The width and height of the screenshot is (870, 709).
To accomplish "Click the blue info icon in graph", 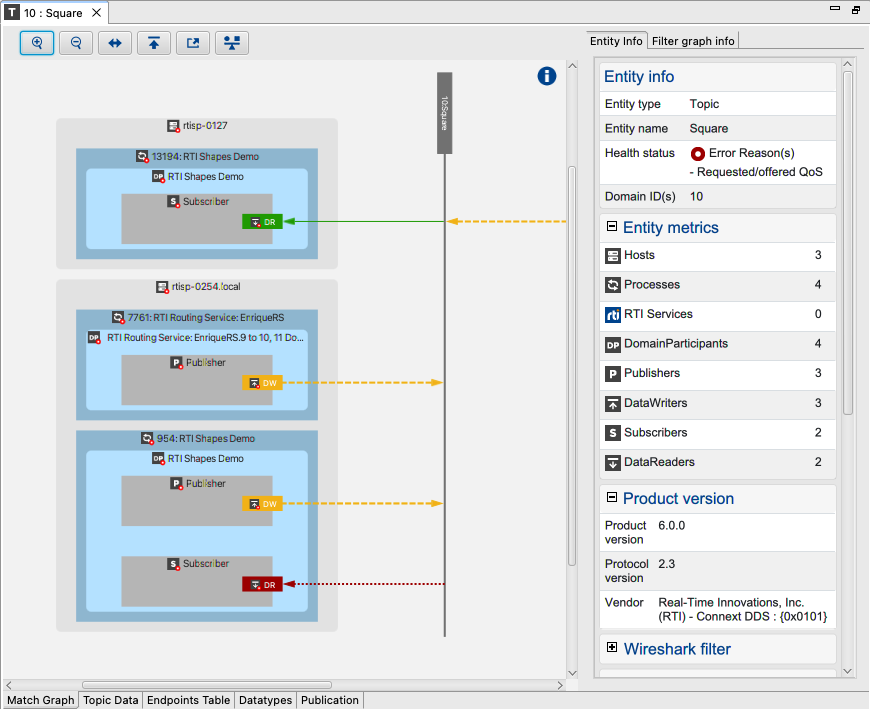I will 547,76.
